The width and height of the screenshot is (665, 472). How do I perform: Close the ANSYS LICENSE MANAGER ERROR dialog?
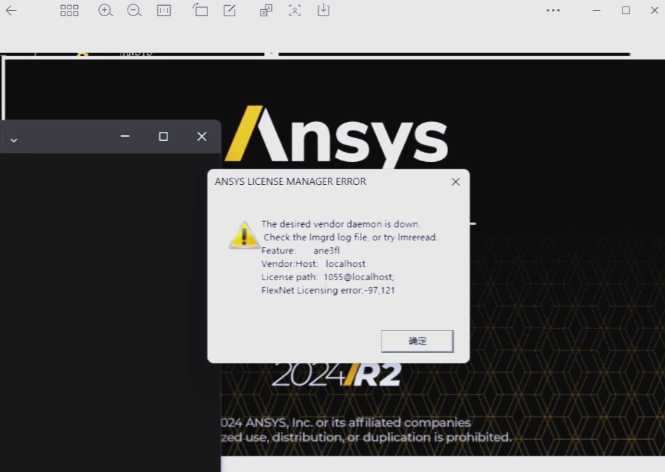click(x=455, y=182)
